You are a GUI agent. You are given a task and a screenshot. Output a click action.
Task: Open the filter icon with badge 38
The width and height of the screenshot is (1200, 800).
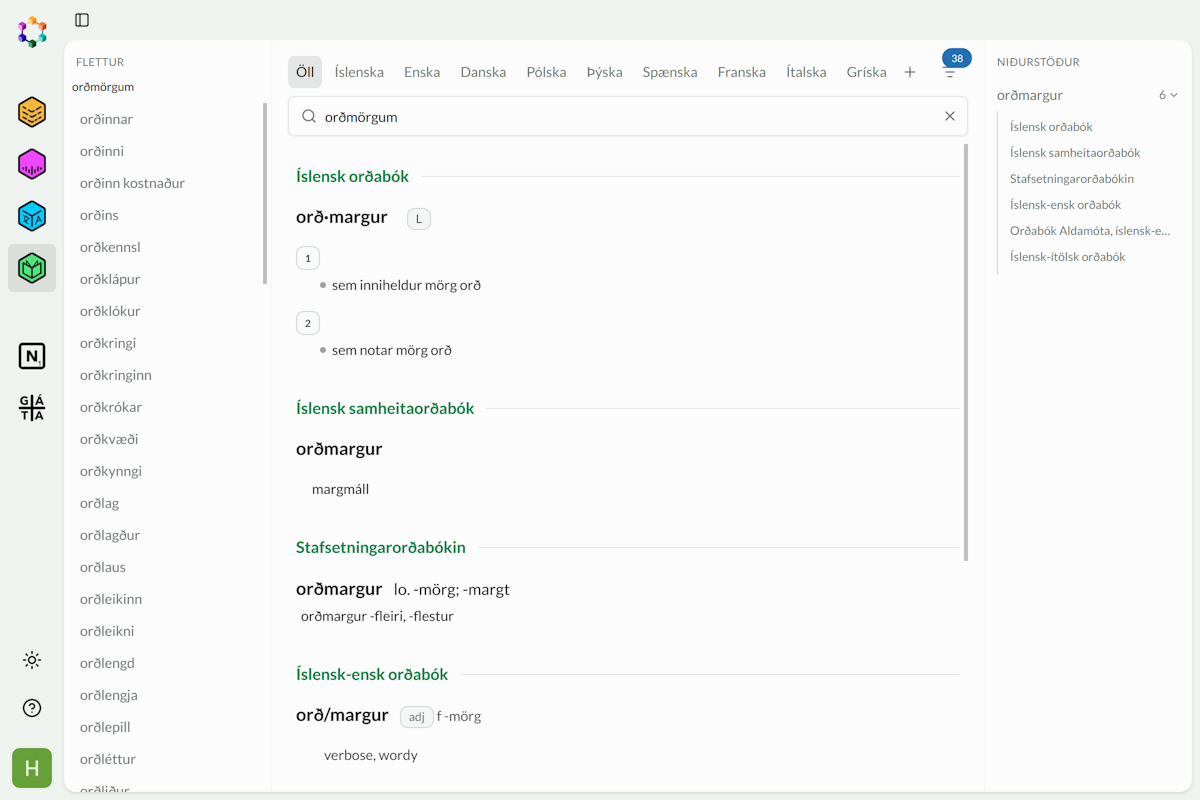[x=950, y=72]
